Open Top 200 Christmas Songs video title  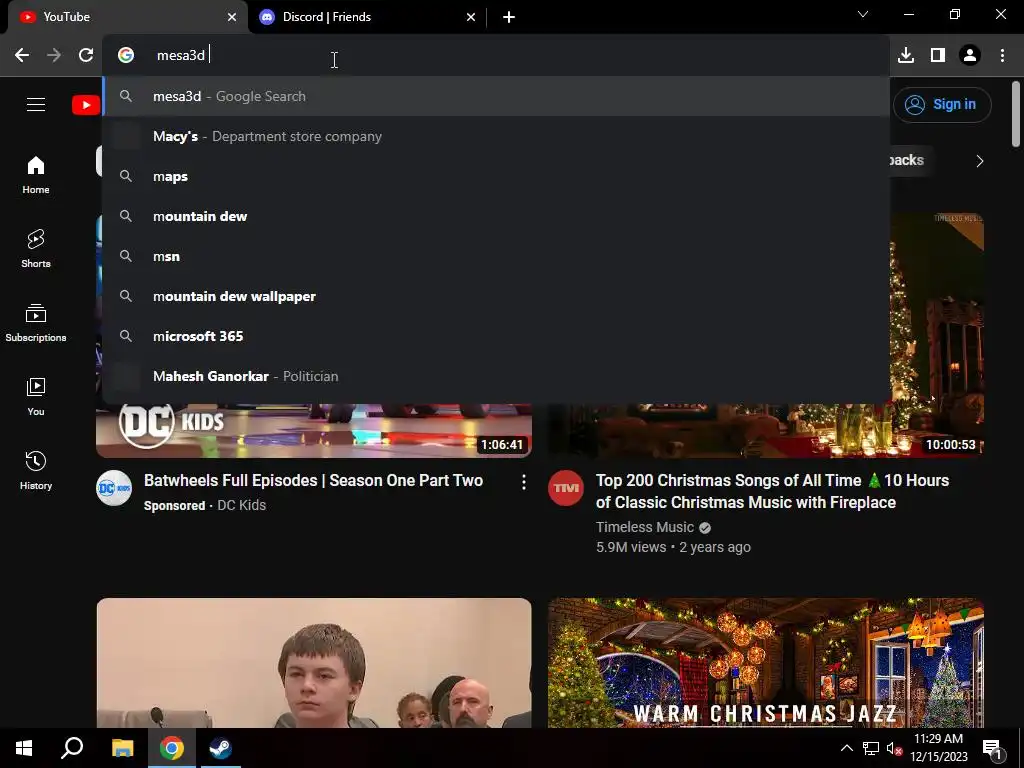point(773,492)
